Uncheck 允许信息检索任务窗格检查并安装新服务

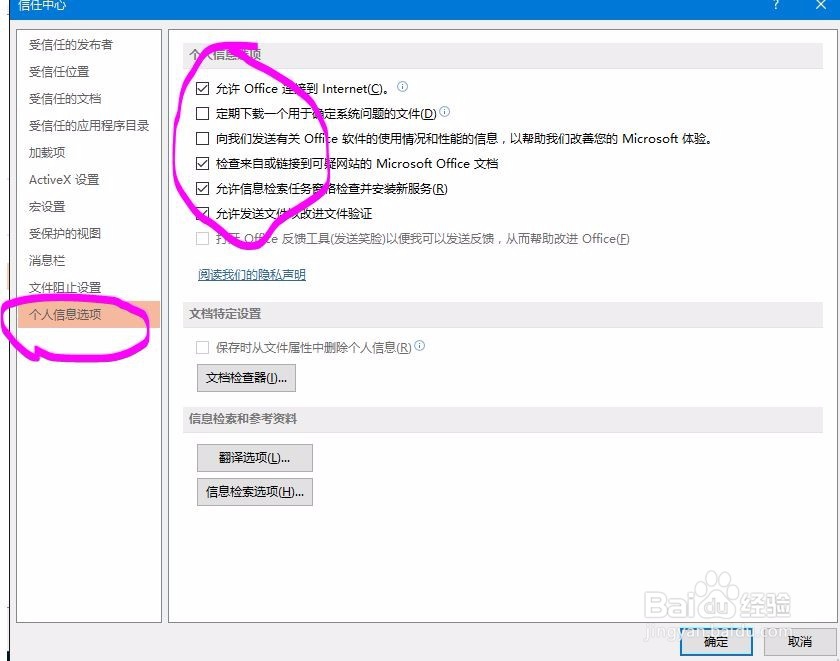pos(202,189)
